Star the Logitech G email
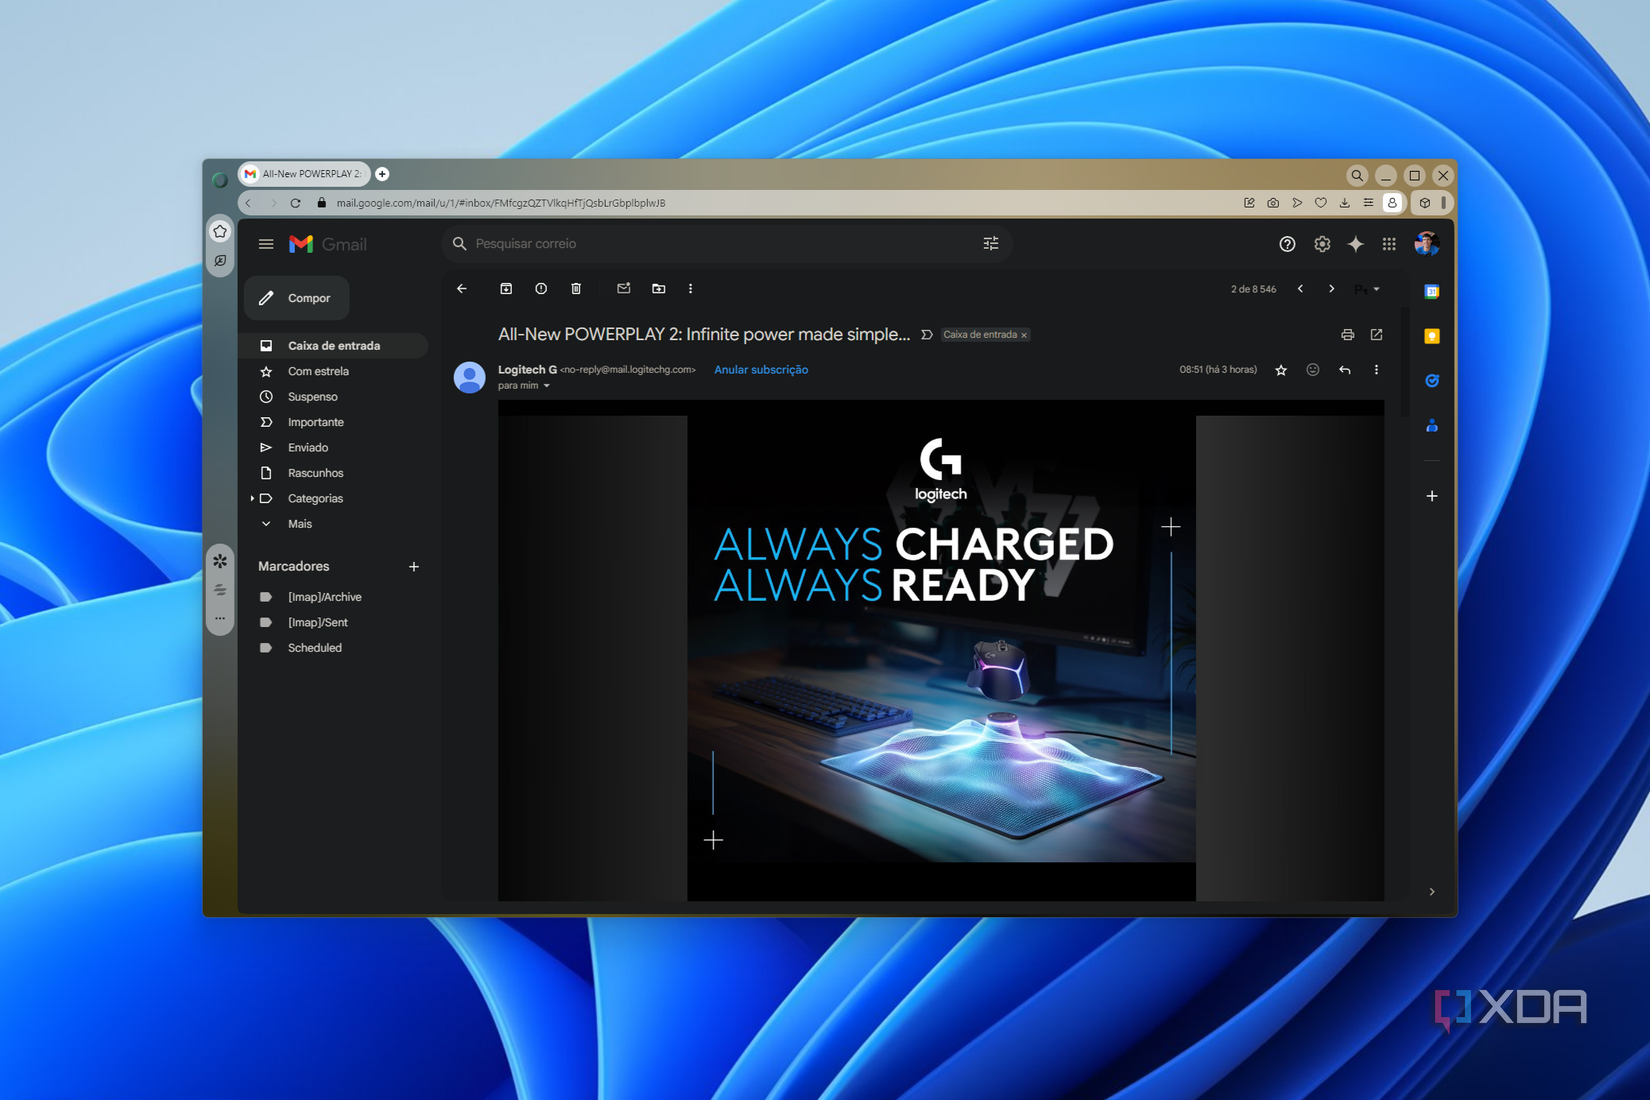Image resolution: width=1650 pixels, height=1100 pixels. point(1281,370)
